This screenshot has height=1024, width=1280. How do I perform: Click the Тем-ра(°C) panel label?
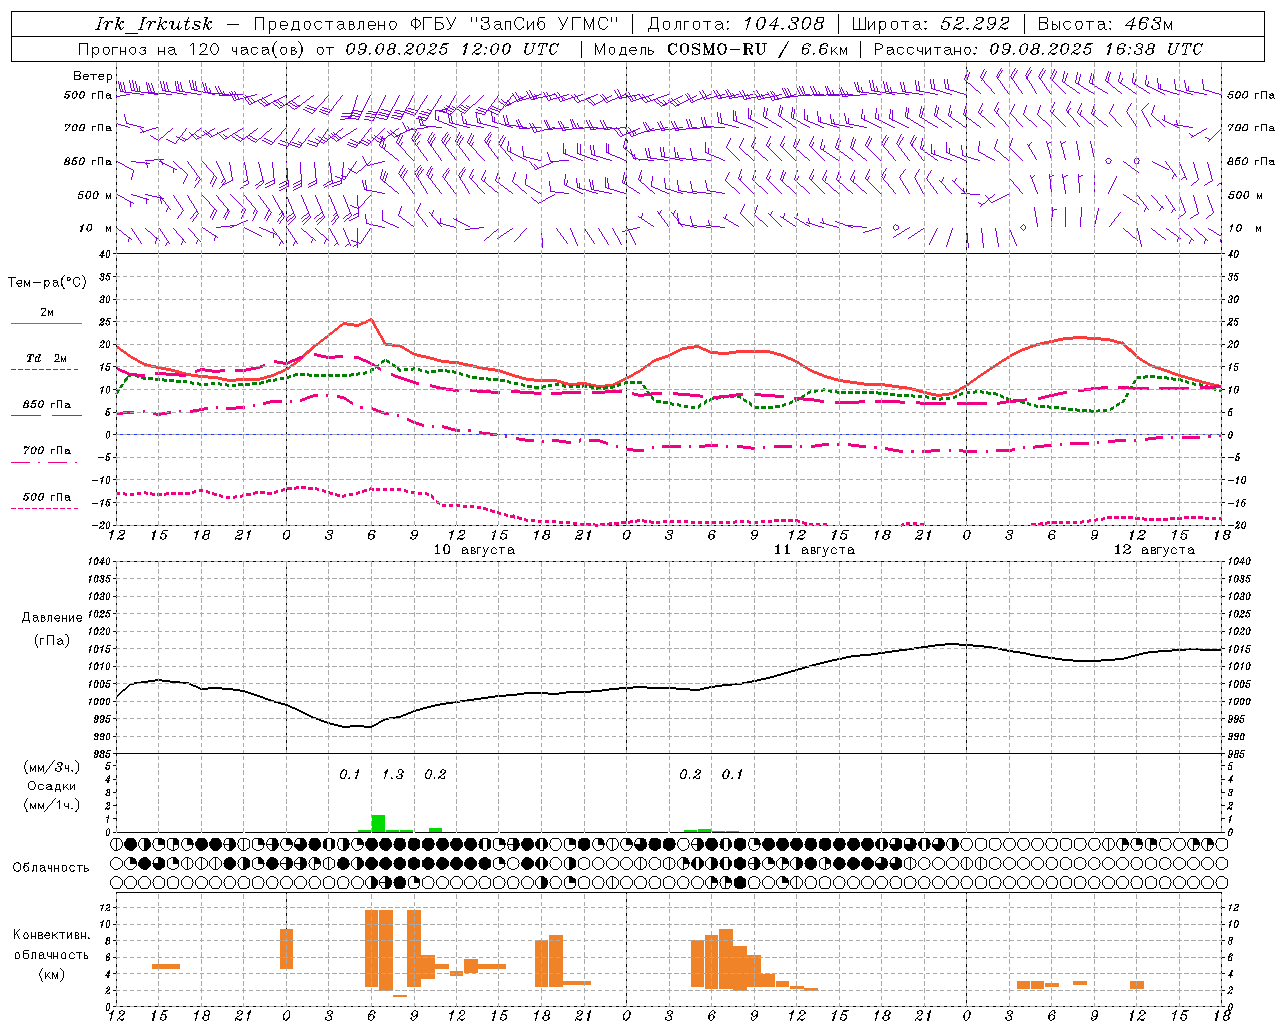click(x=47, y=283)
